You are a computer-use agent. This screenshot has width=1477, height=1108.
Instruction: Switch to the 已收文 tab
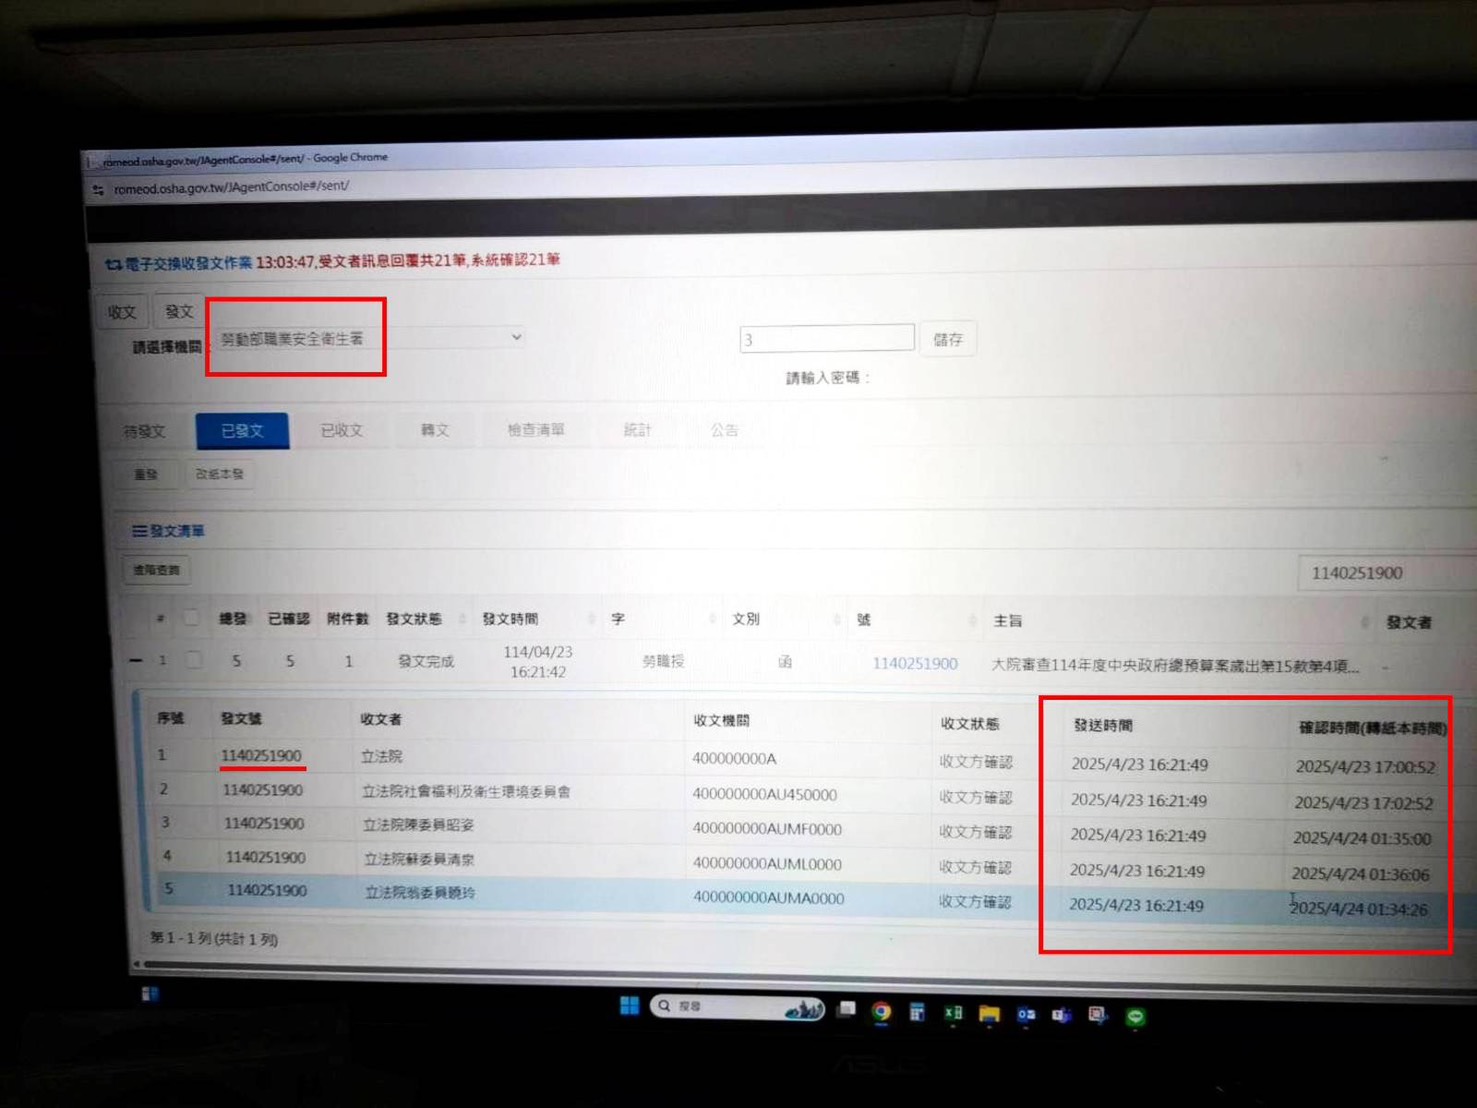click(341, 430)
